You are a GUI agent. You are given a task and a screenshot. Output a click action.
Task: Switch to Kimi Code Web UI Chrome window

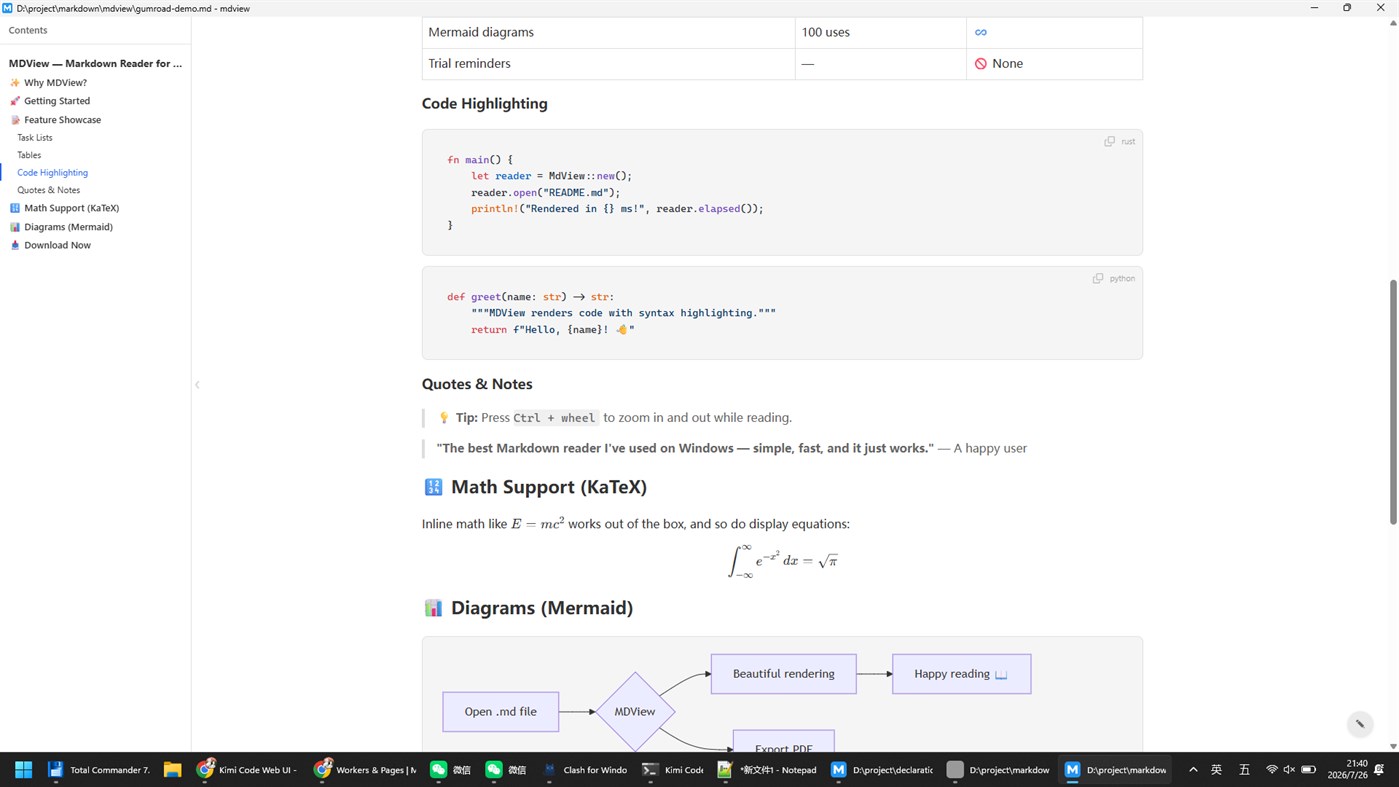248,769
